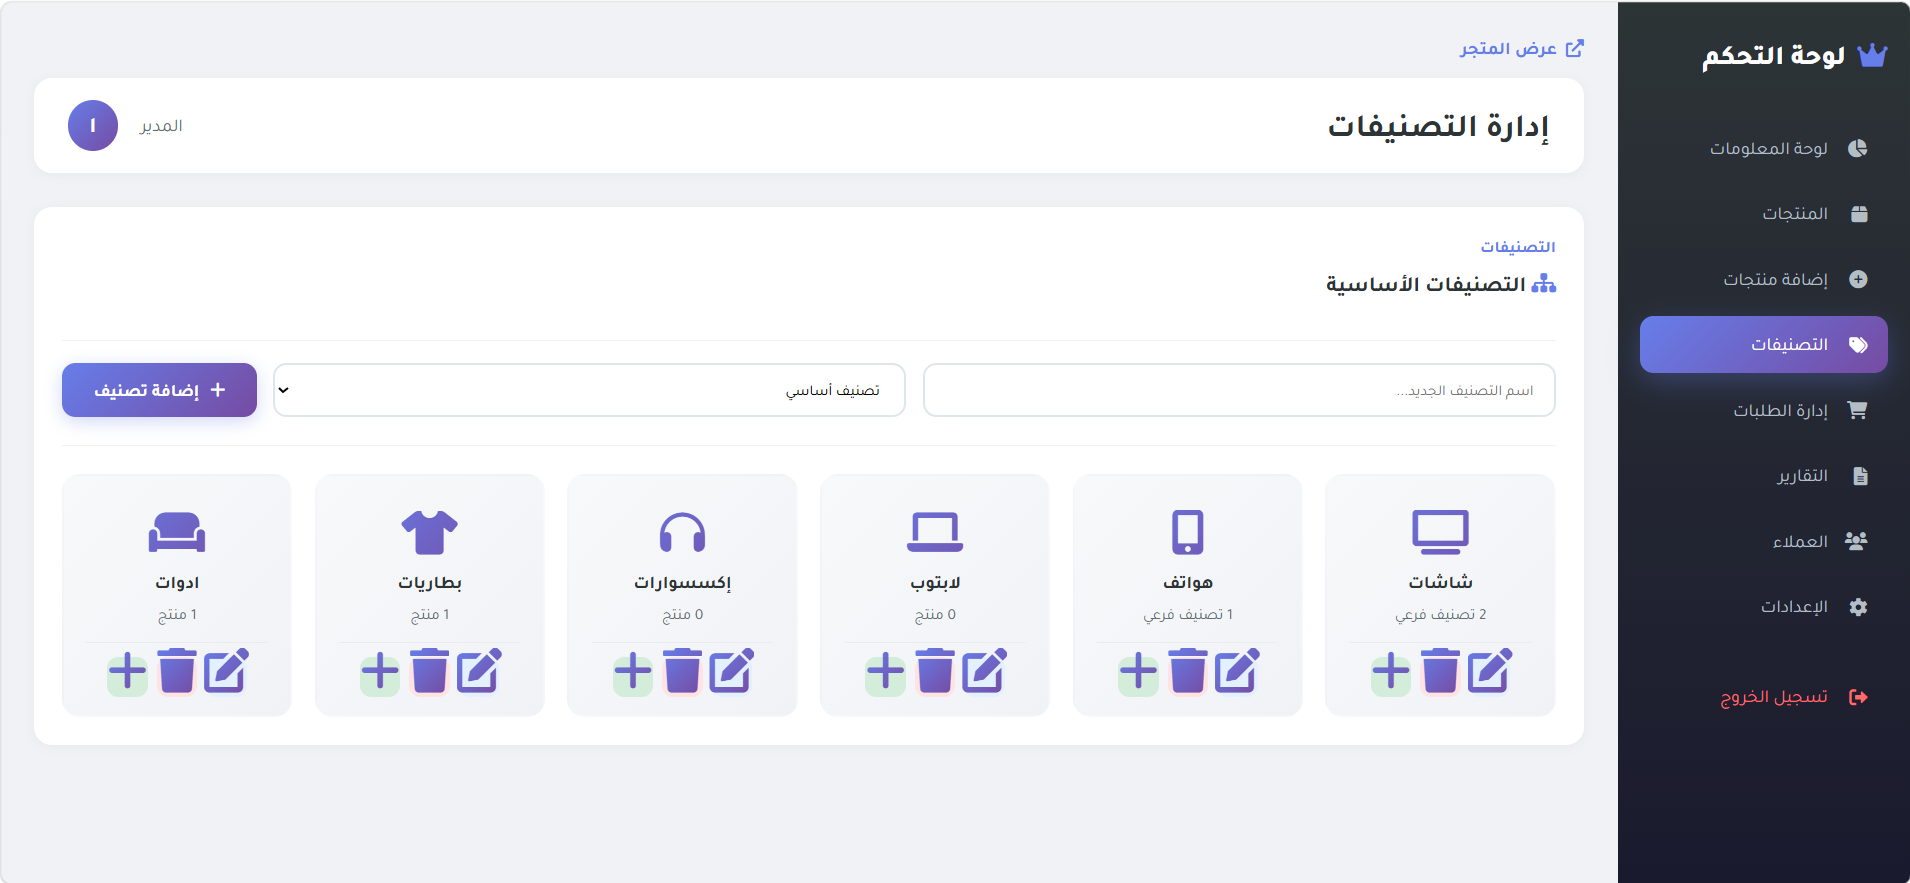The height and width of the screenshot is (883, 1910).
Task: Delete the لابتوب category
Action: tap(935, 671)
